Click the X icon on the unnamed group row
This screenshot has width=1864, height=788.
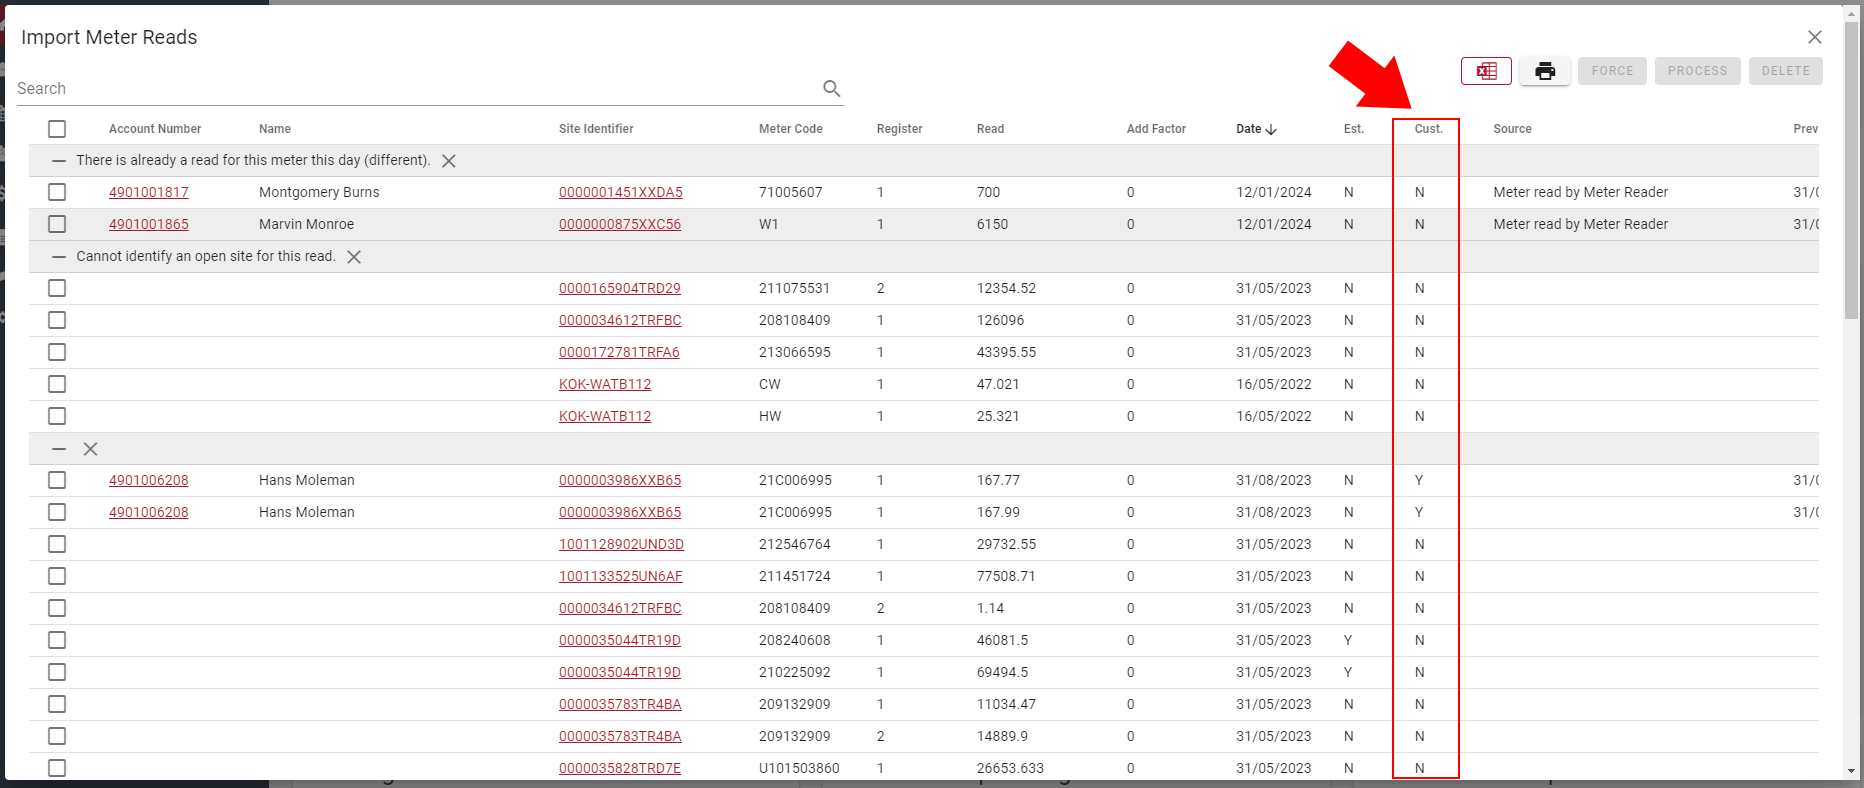(91, 449)
